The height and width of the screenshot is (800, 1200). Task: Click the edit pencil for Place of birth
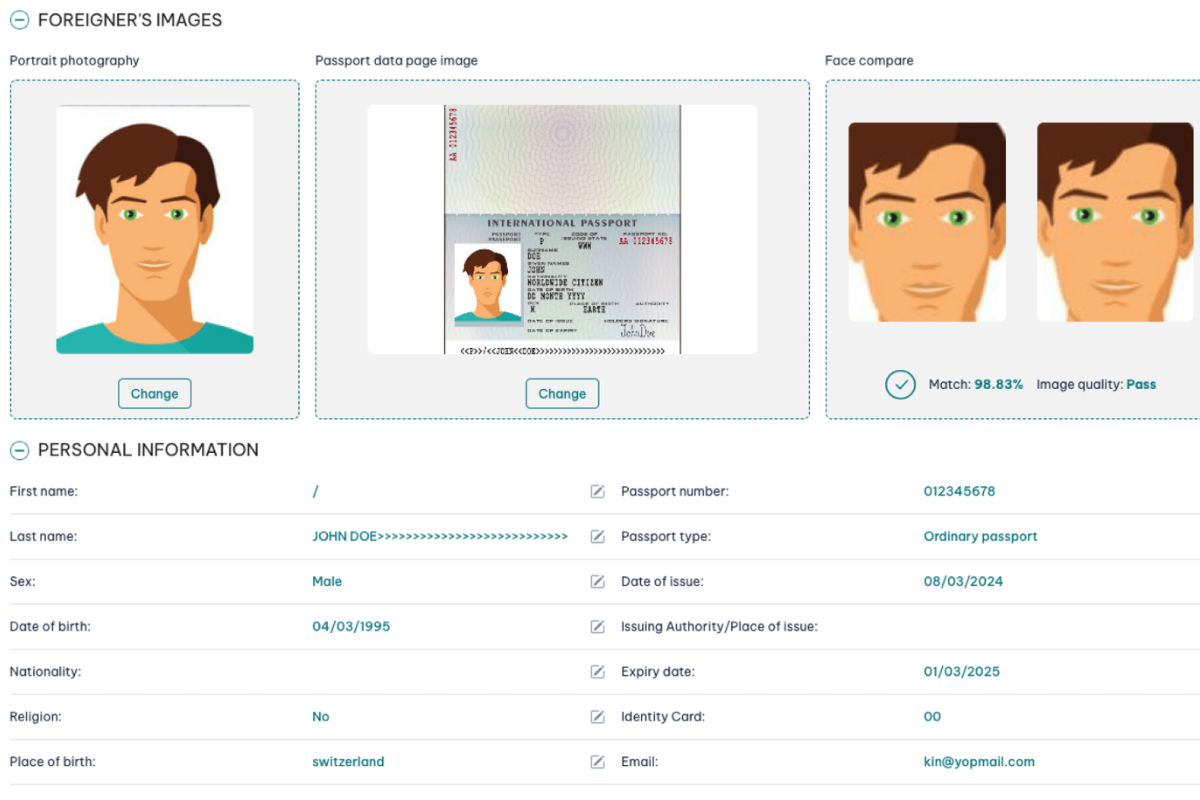pyautogui.click(x=598, y=762)
